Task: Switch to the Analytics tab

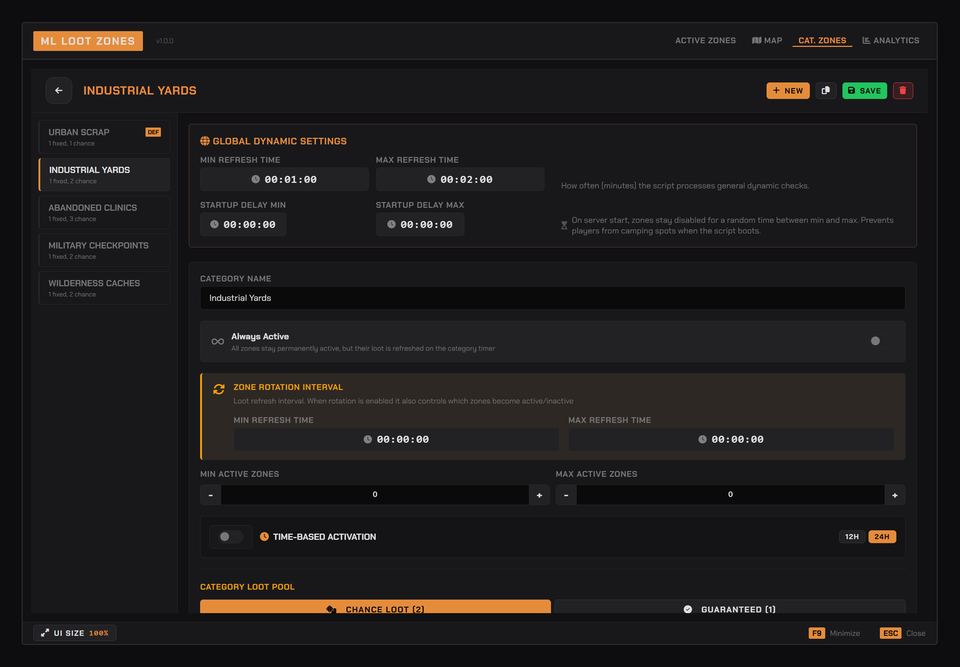Action: (891, 40)
